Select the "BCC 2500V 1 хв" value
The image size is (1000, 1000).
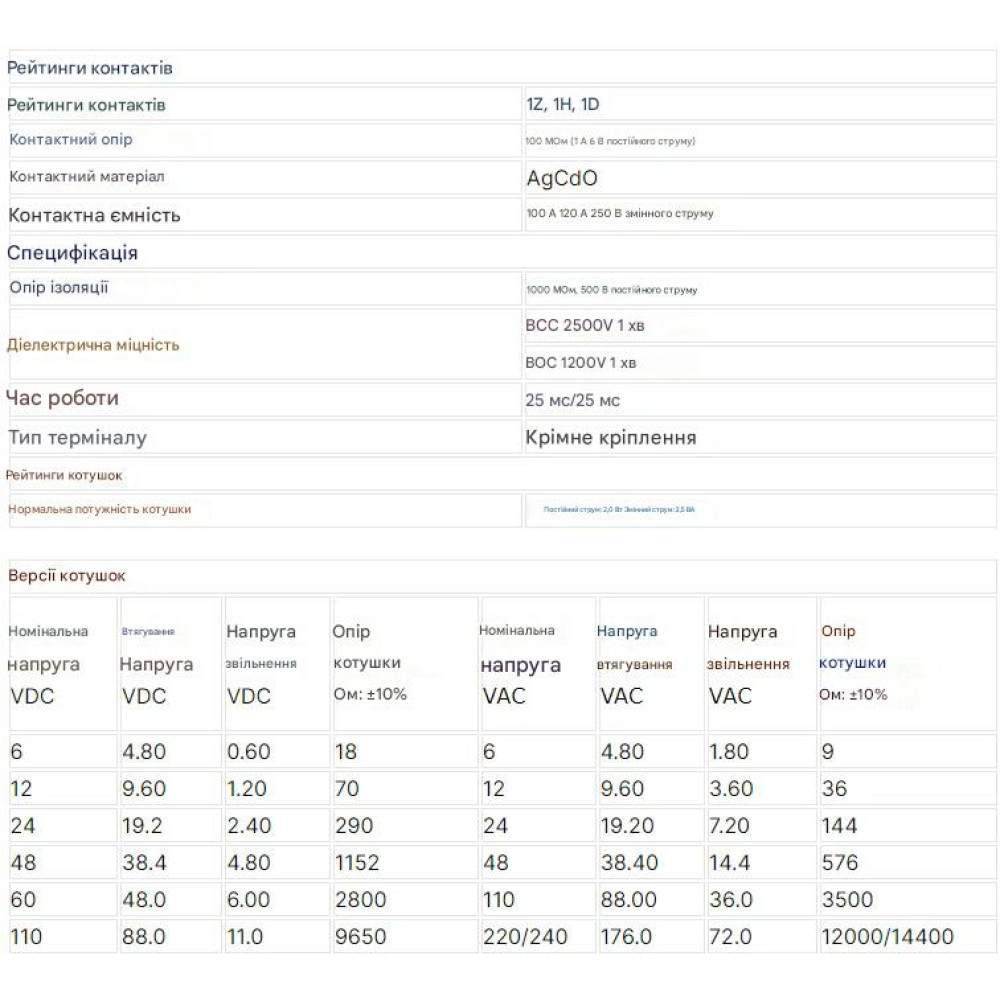pos(585,326)
